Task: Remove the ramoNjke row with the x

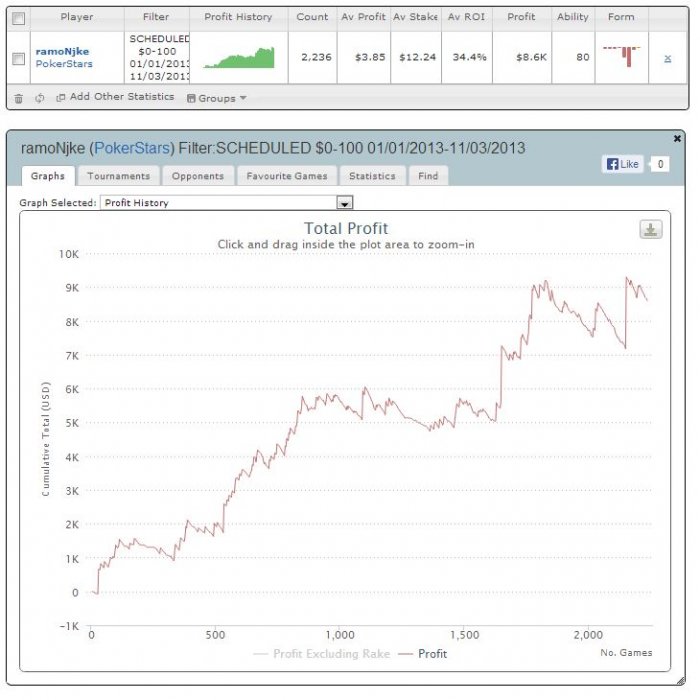Action: pos(667,58)
